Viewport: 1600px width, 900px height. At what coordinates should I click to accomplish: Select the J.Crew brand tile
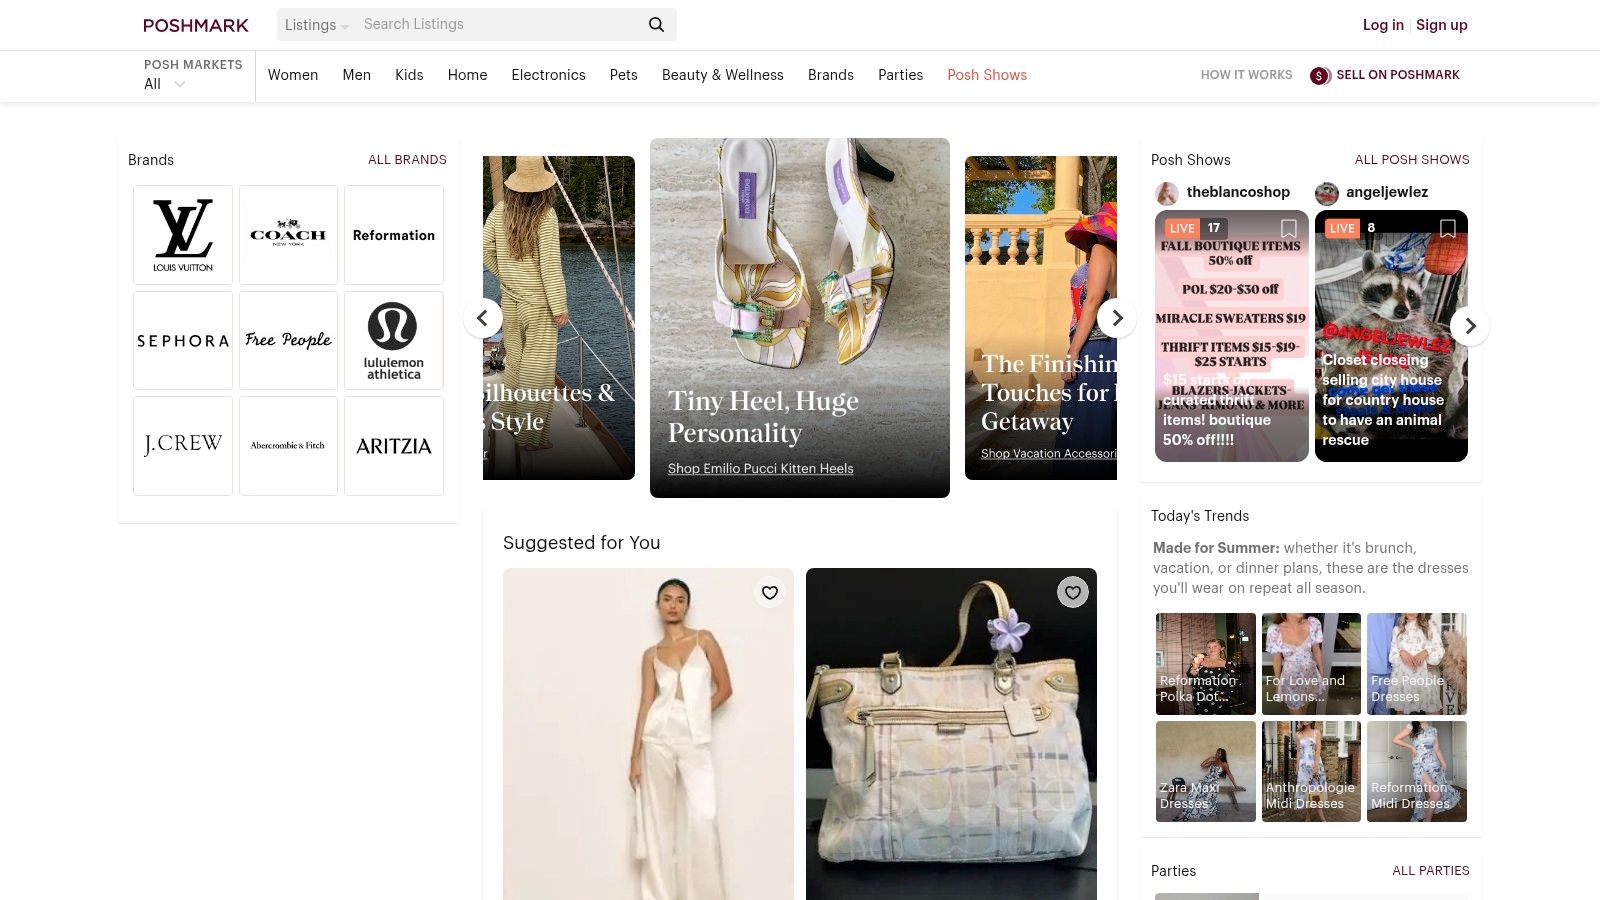click(183, 446)
